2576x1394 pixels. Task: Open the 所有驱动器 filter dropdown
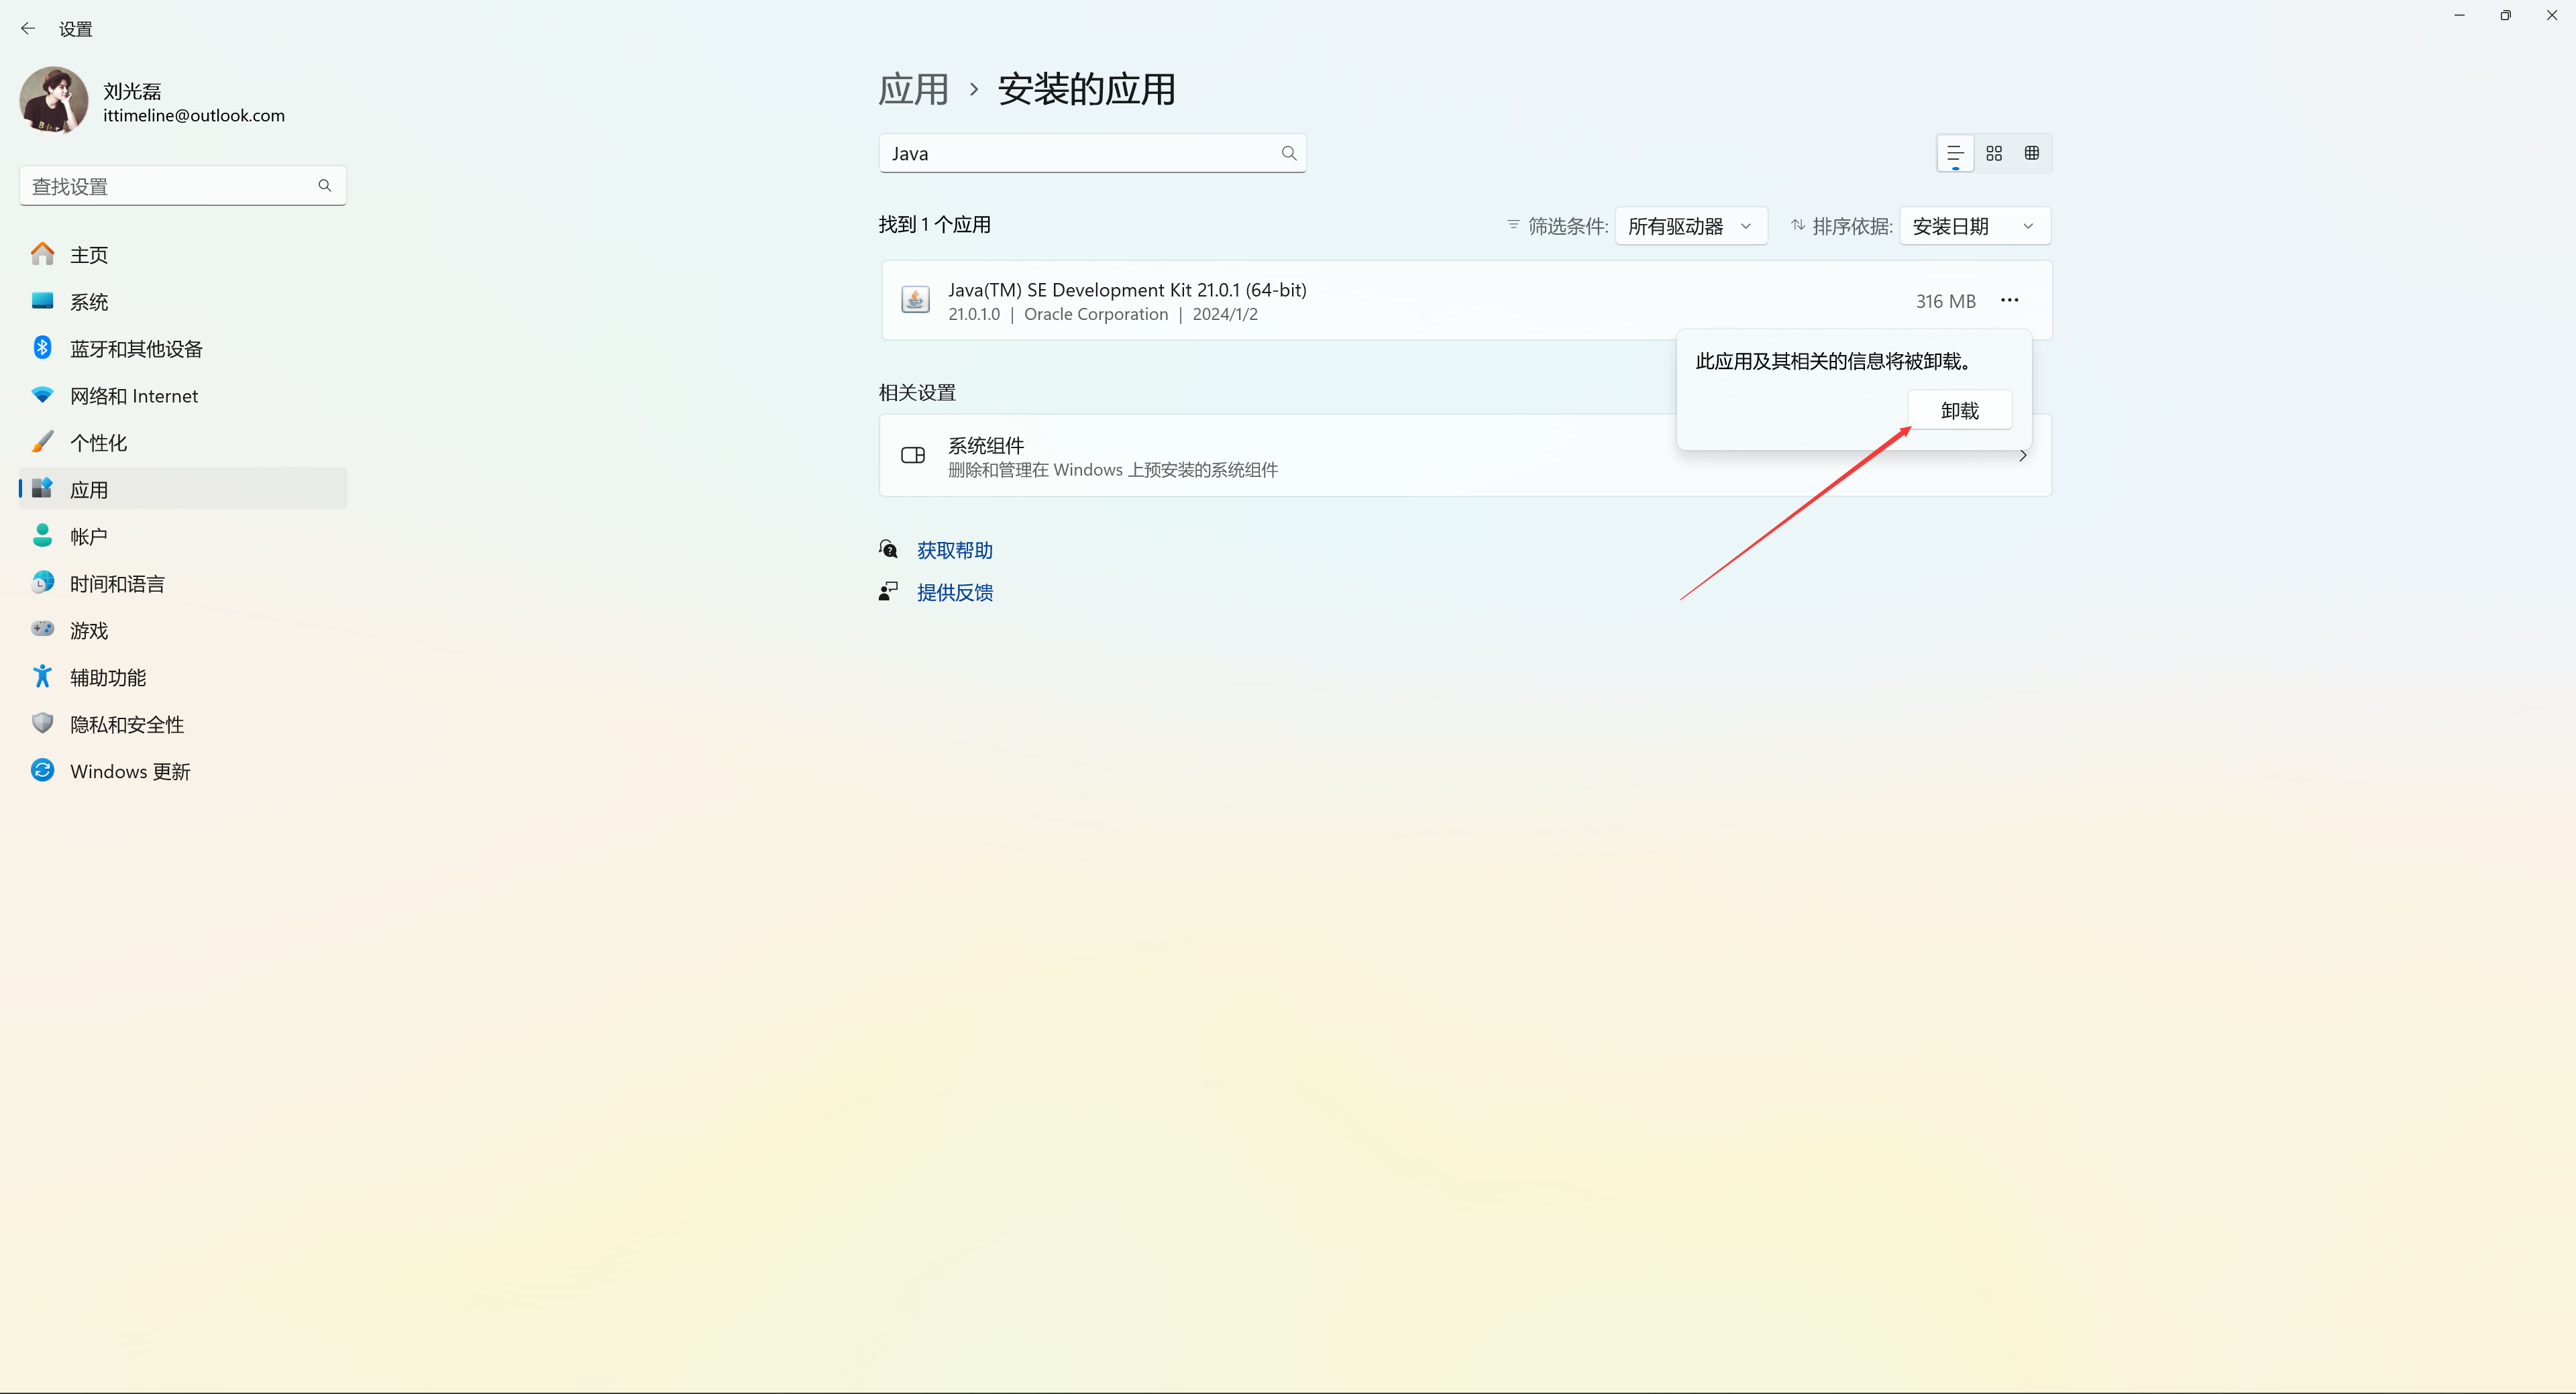[1691, 226]
